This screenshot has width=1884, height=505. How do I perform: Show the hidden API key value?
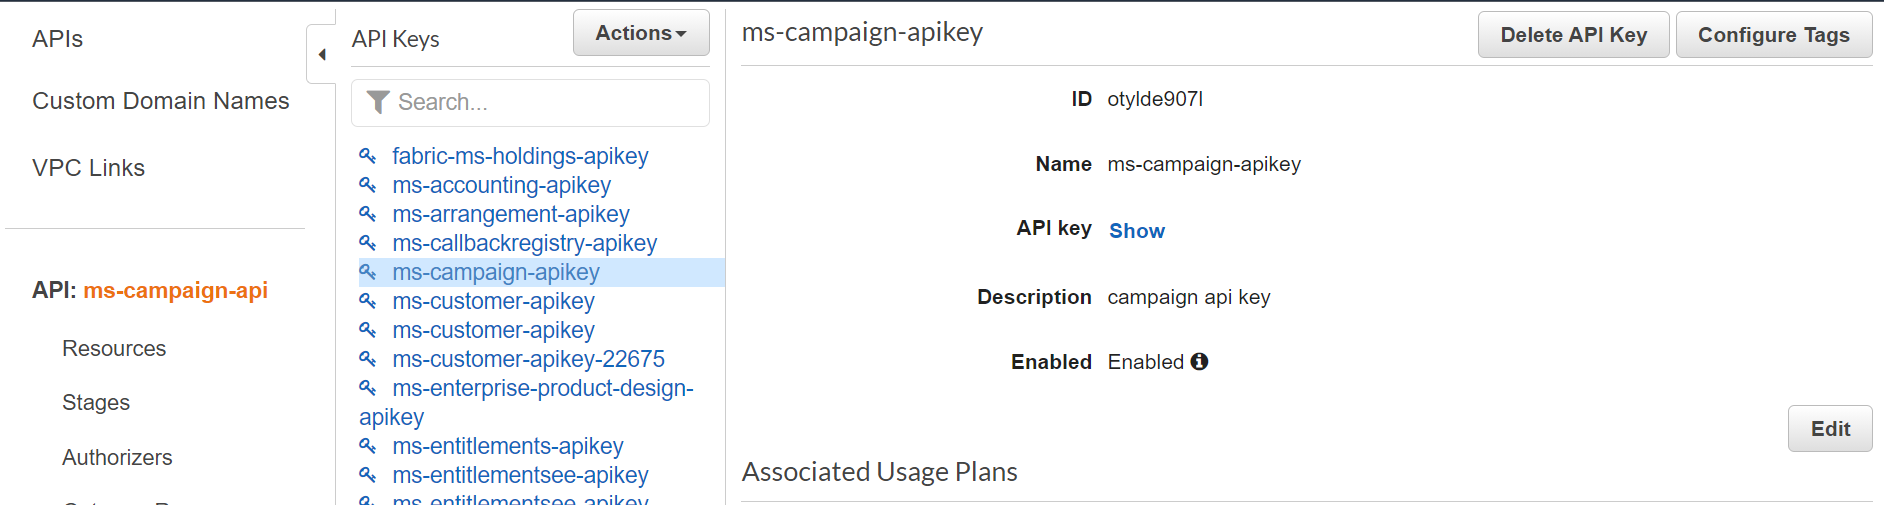(x=1136, y=231)
